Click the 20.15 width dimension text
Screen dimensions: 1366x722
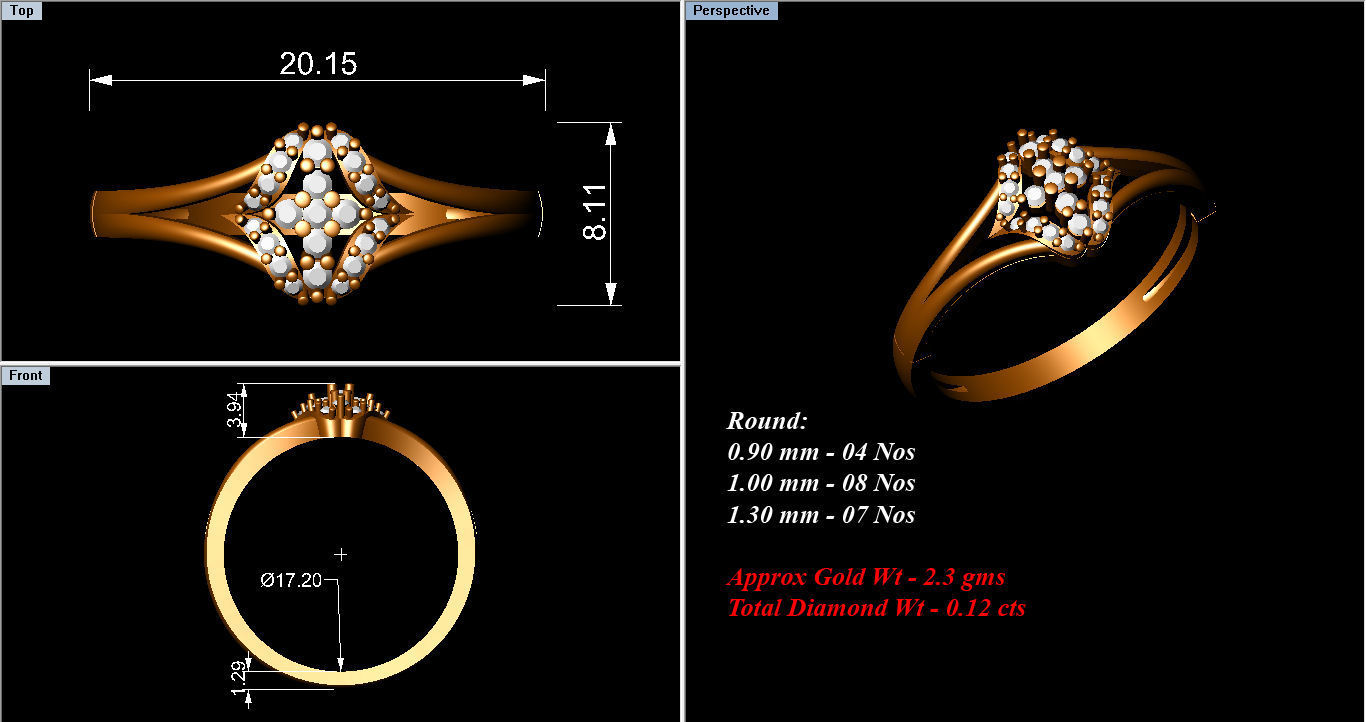click(x=318, y=64)
